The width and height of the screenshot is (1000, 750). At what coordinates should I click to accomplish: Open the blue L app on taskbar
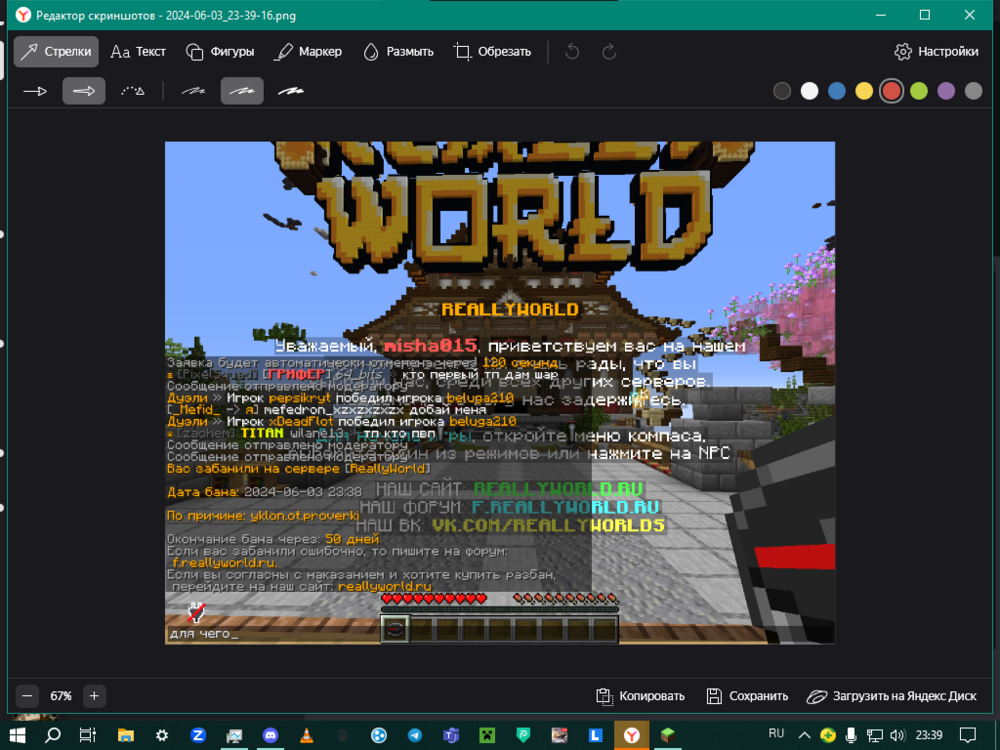[596, 735]
